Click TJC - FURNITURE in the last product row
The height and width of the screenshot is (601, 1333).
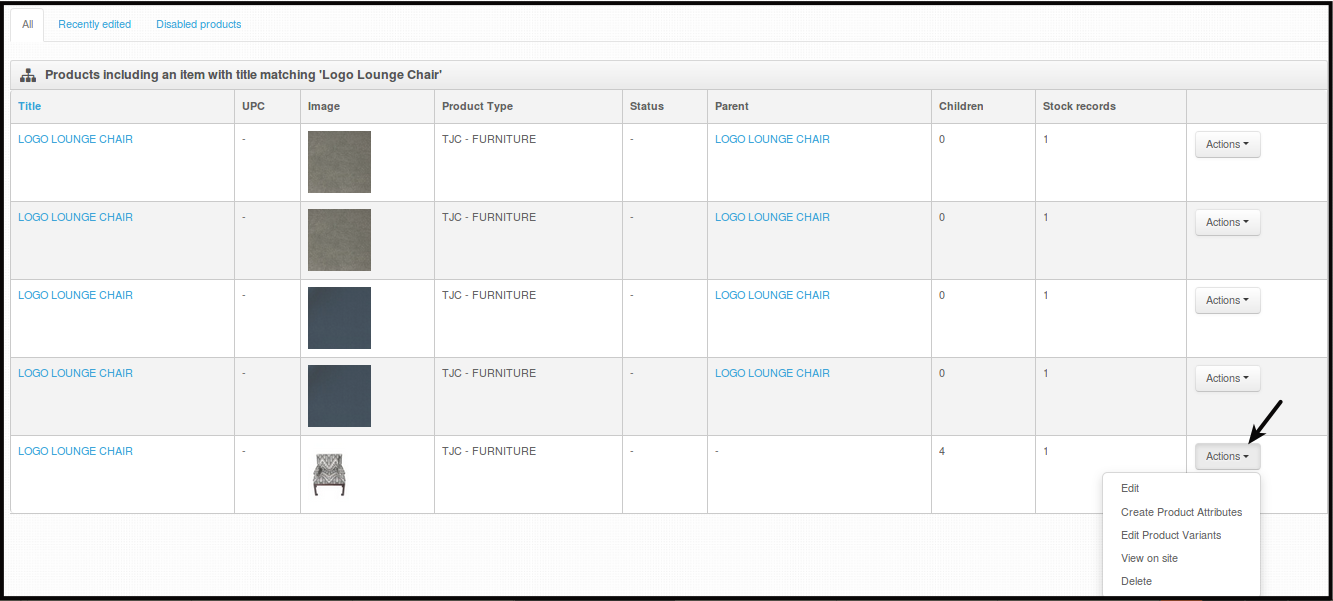pyautogui.click(x=489, y=451)
